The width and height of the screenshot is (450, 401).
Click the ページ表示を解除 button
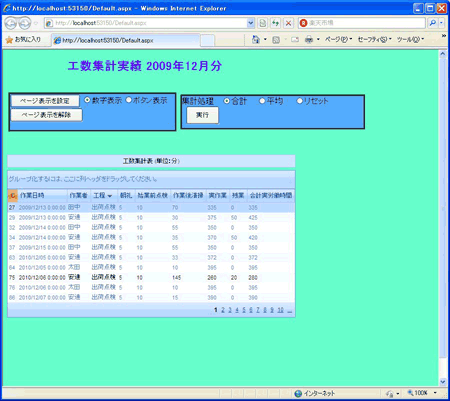(x=46, y=115)
